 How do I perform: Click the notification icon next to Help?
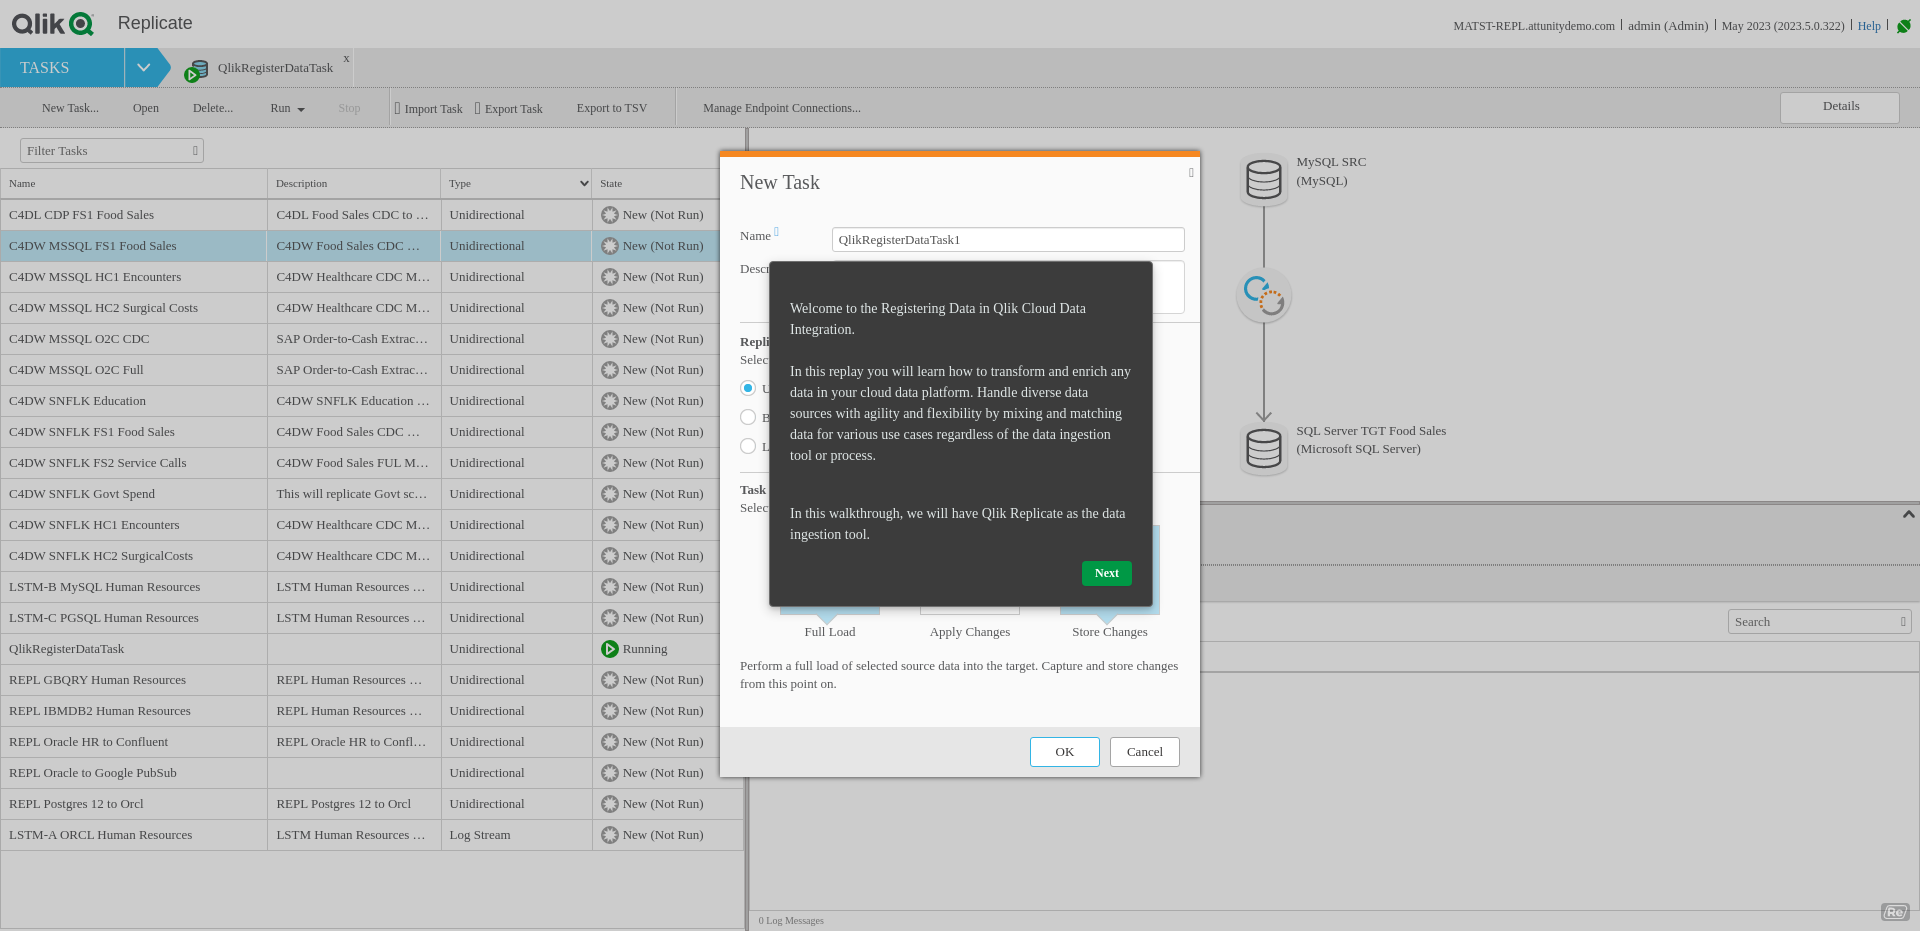coord(1903,26)
